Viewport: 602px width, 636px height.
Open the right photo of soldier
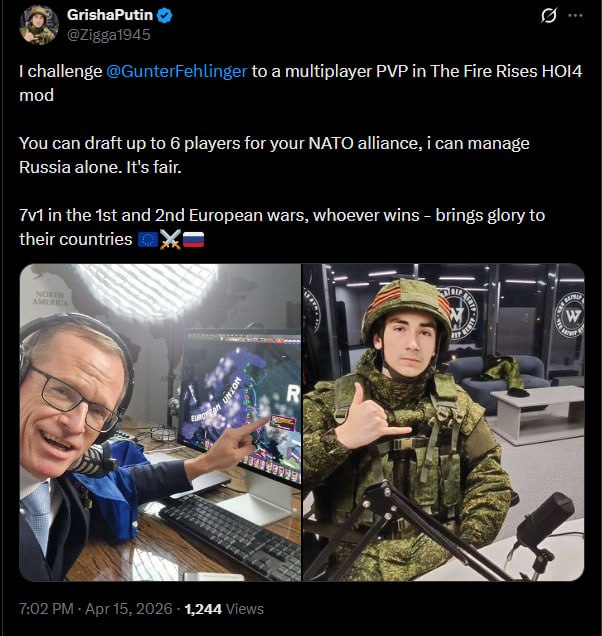(x=443, y=422)
